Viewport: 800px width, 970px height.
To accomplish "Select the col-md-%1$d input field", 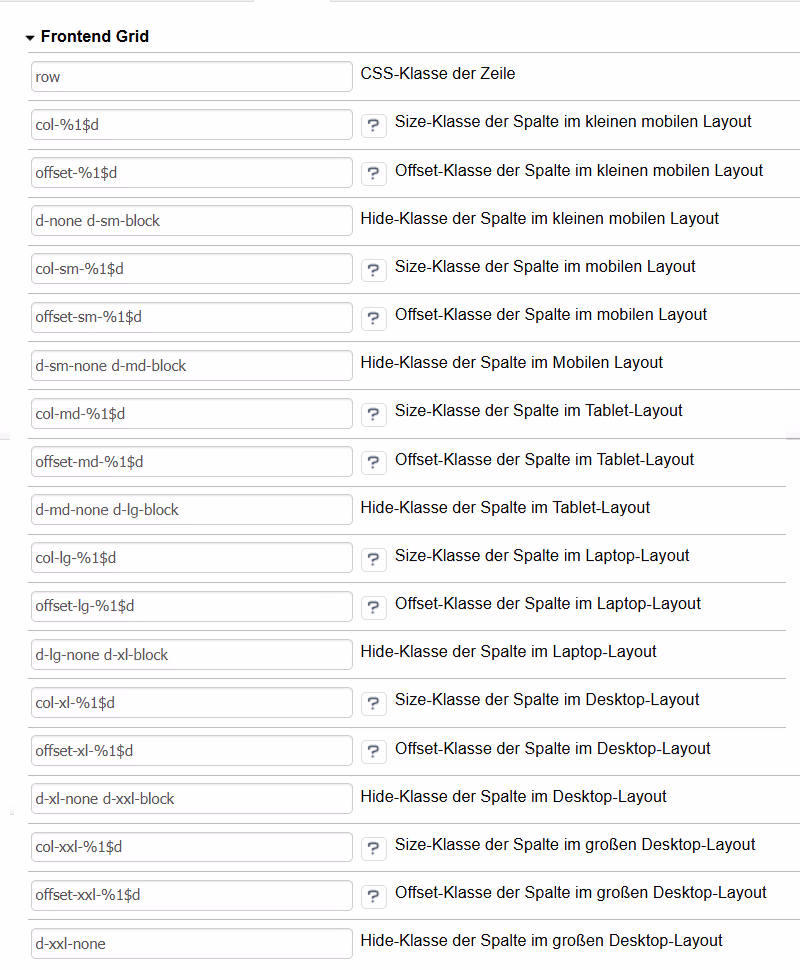I will tap(192, 414).
